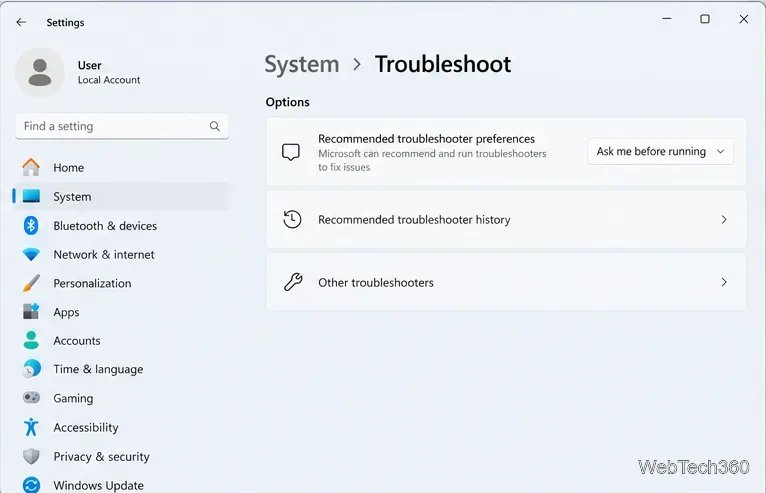766x493 pixels.
Task: Click the Bluetooth icon in sidebar
Action: [31, 225]
